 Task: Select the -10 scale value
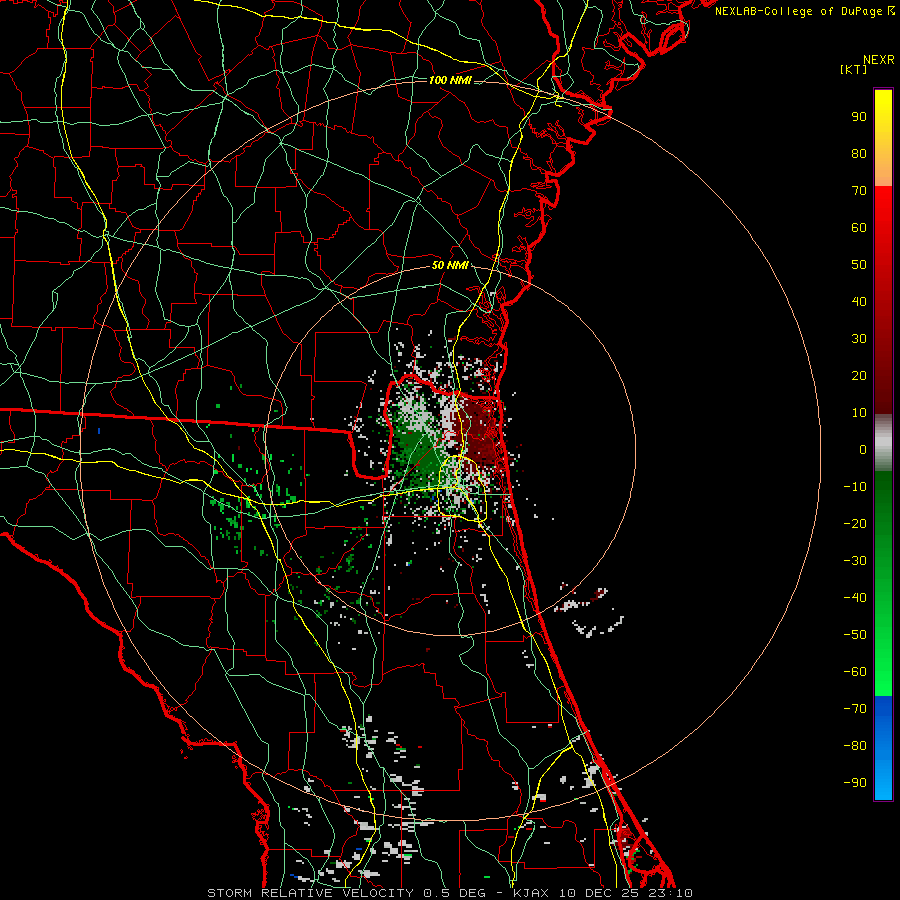click(x=855, y=487)
